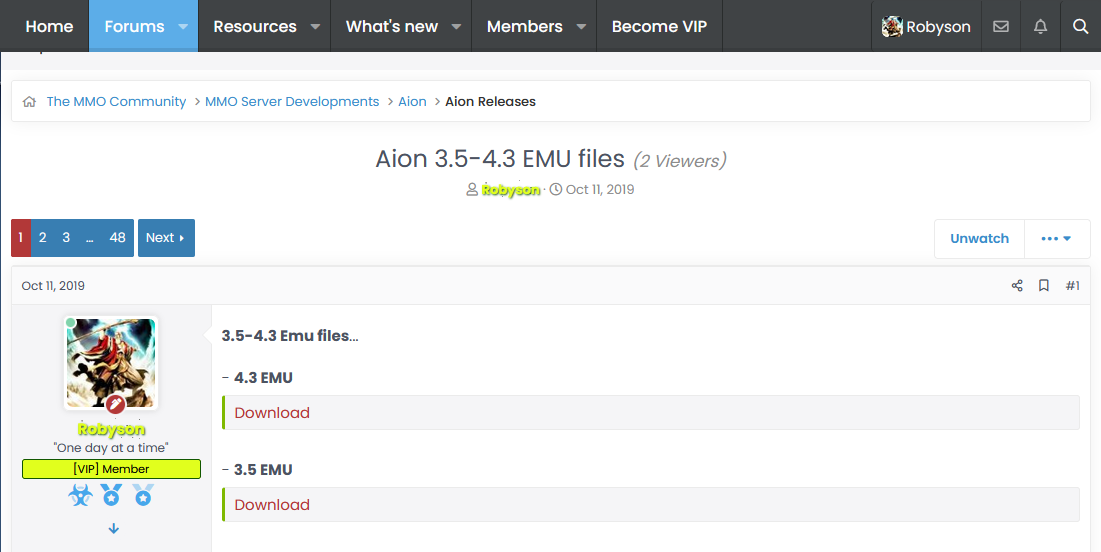Click The MMO Community breadcrumb
The width and height of the screenshot is (1101, 552).
click(117, 102)
